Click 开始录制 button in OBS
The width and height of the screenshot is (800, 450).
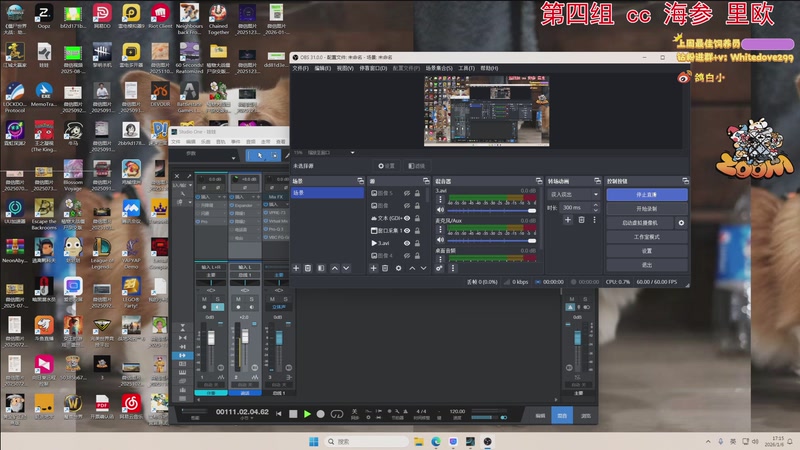pos(647,209)
